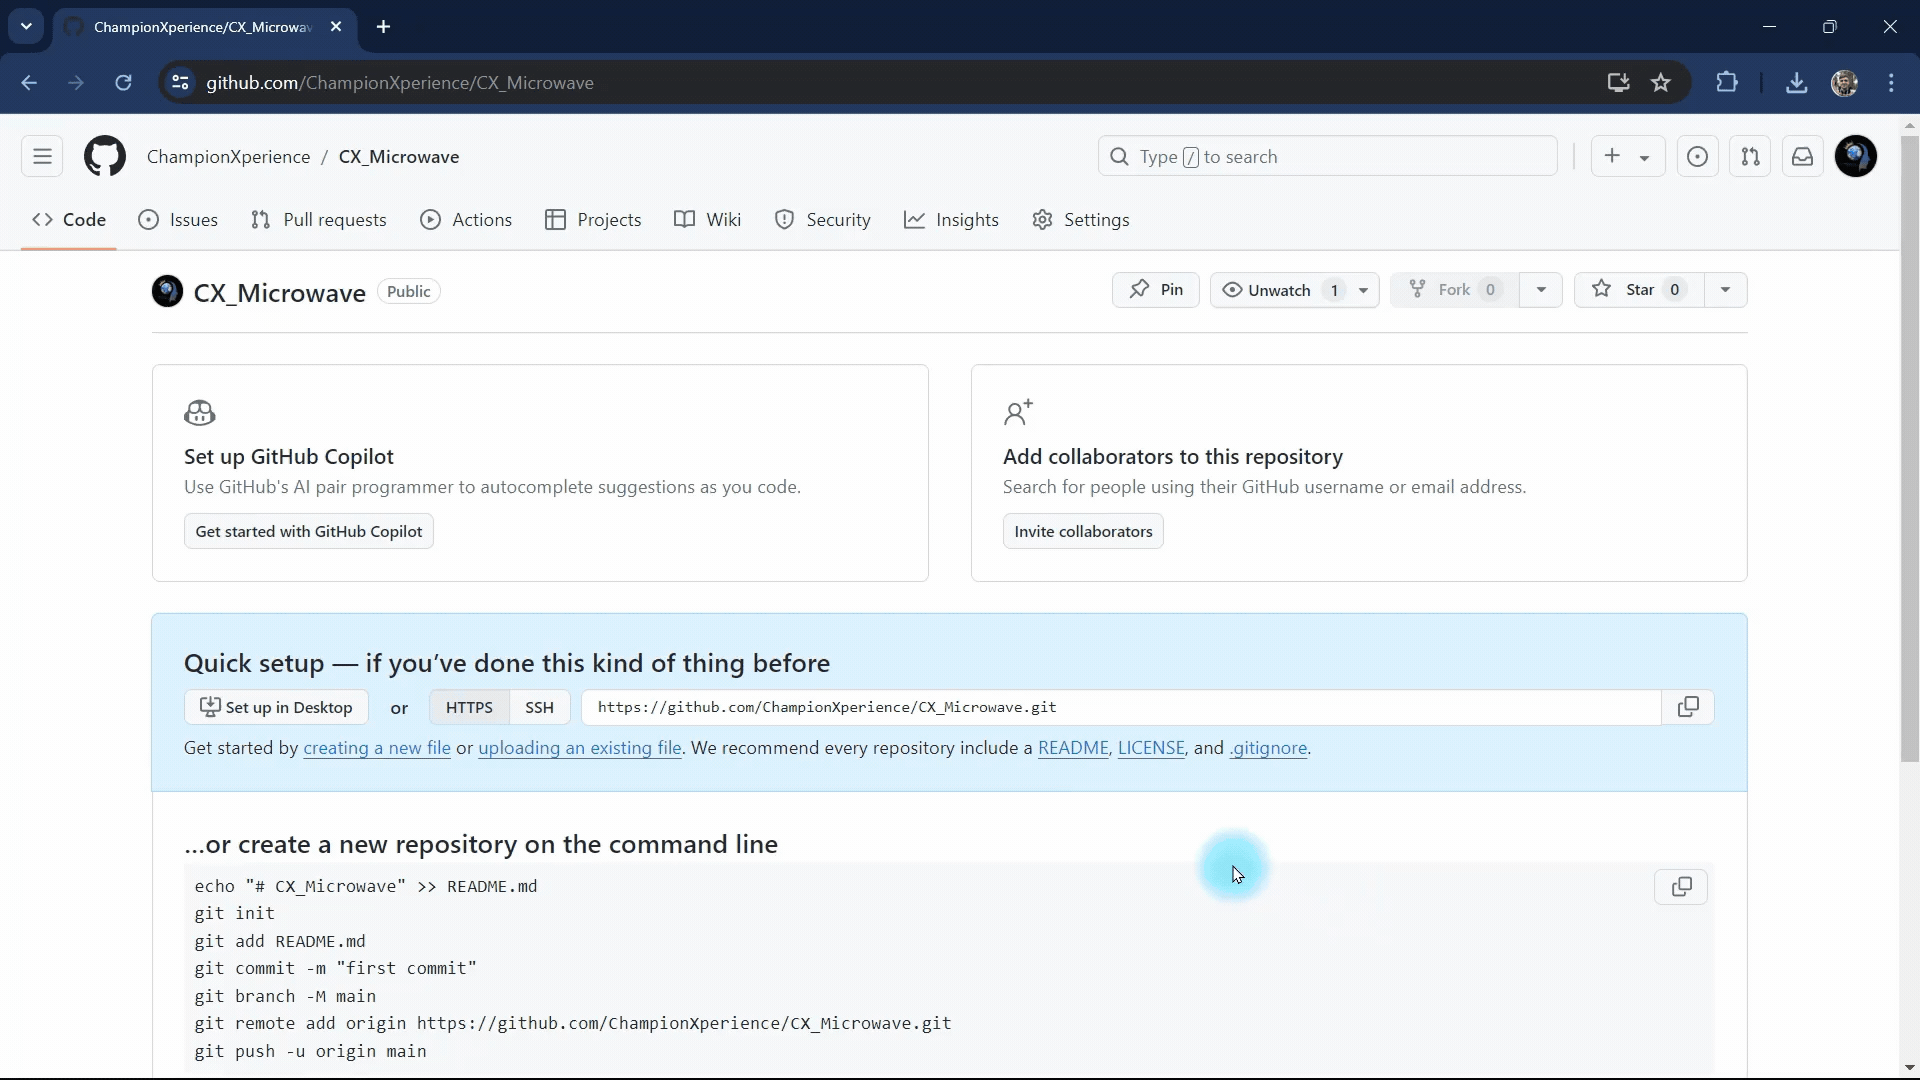Switch to the Security tab

(823, 220)
